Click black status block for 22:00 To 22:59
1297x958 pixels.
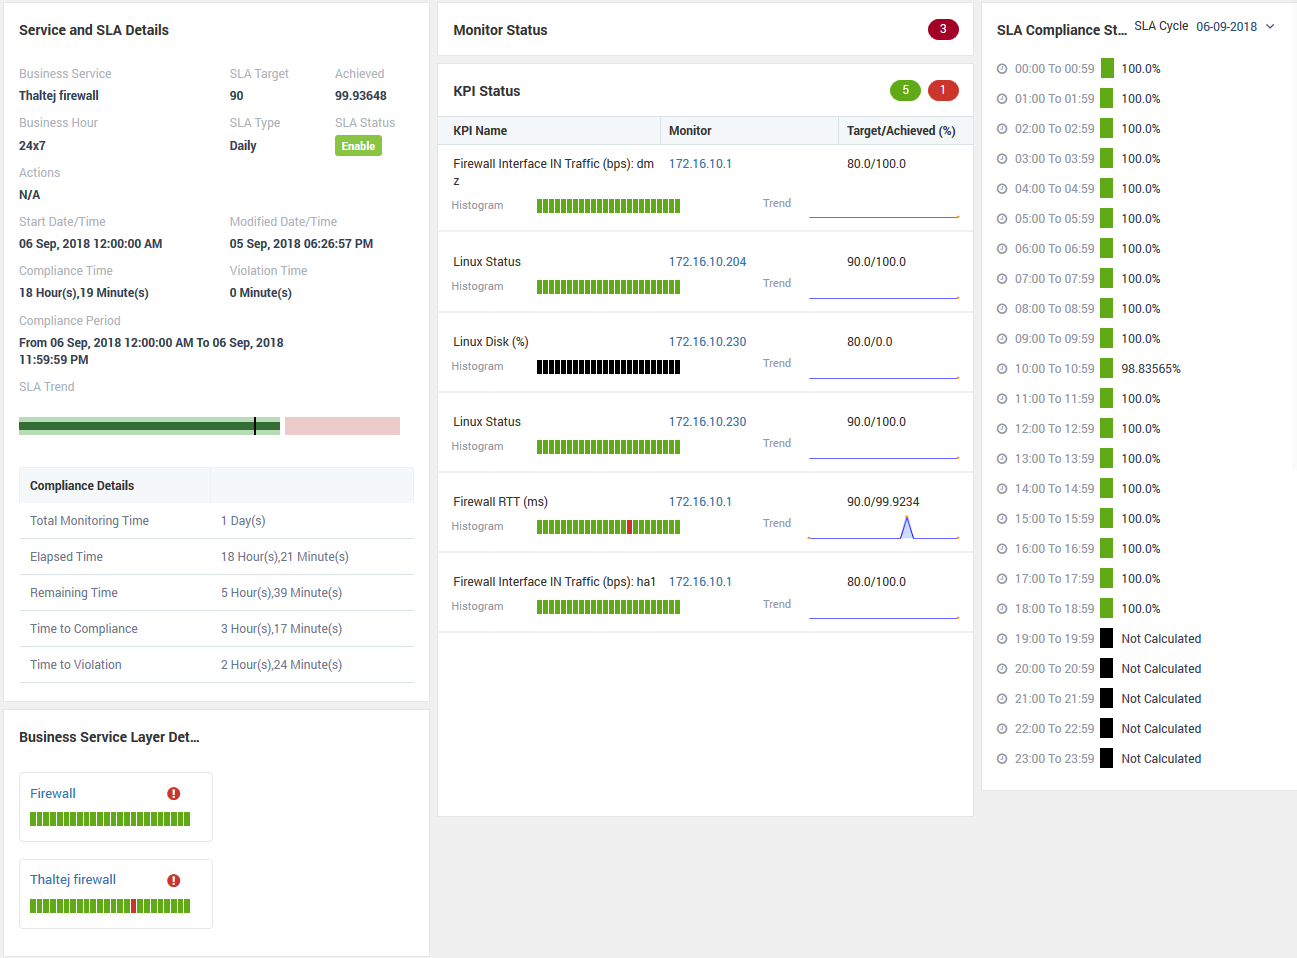click(x=1107, y=728)
